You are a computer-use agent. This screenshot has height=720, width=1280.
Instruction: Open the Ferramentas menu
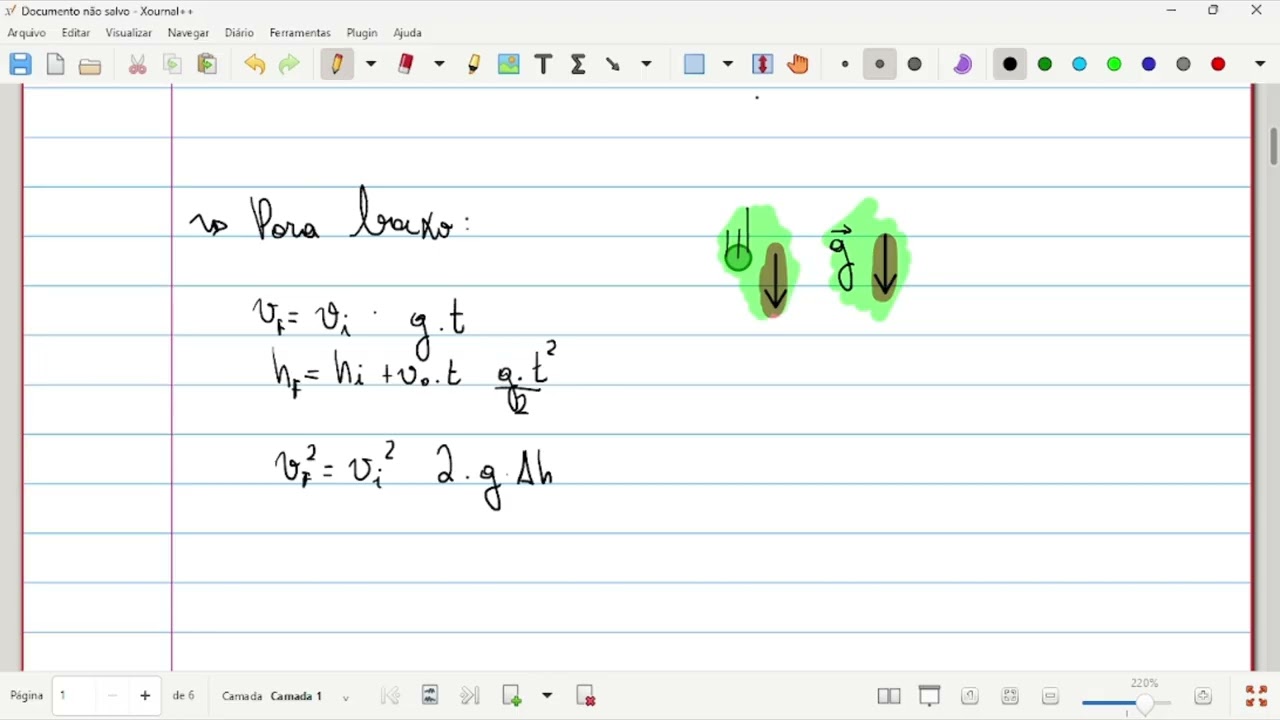point(300,33)
